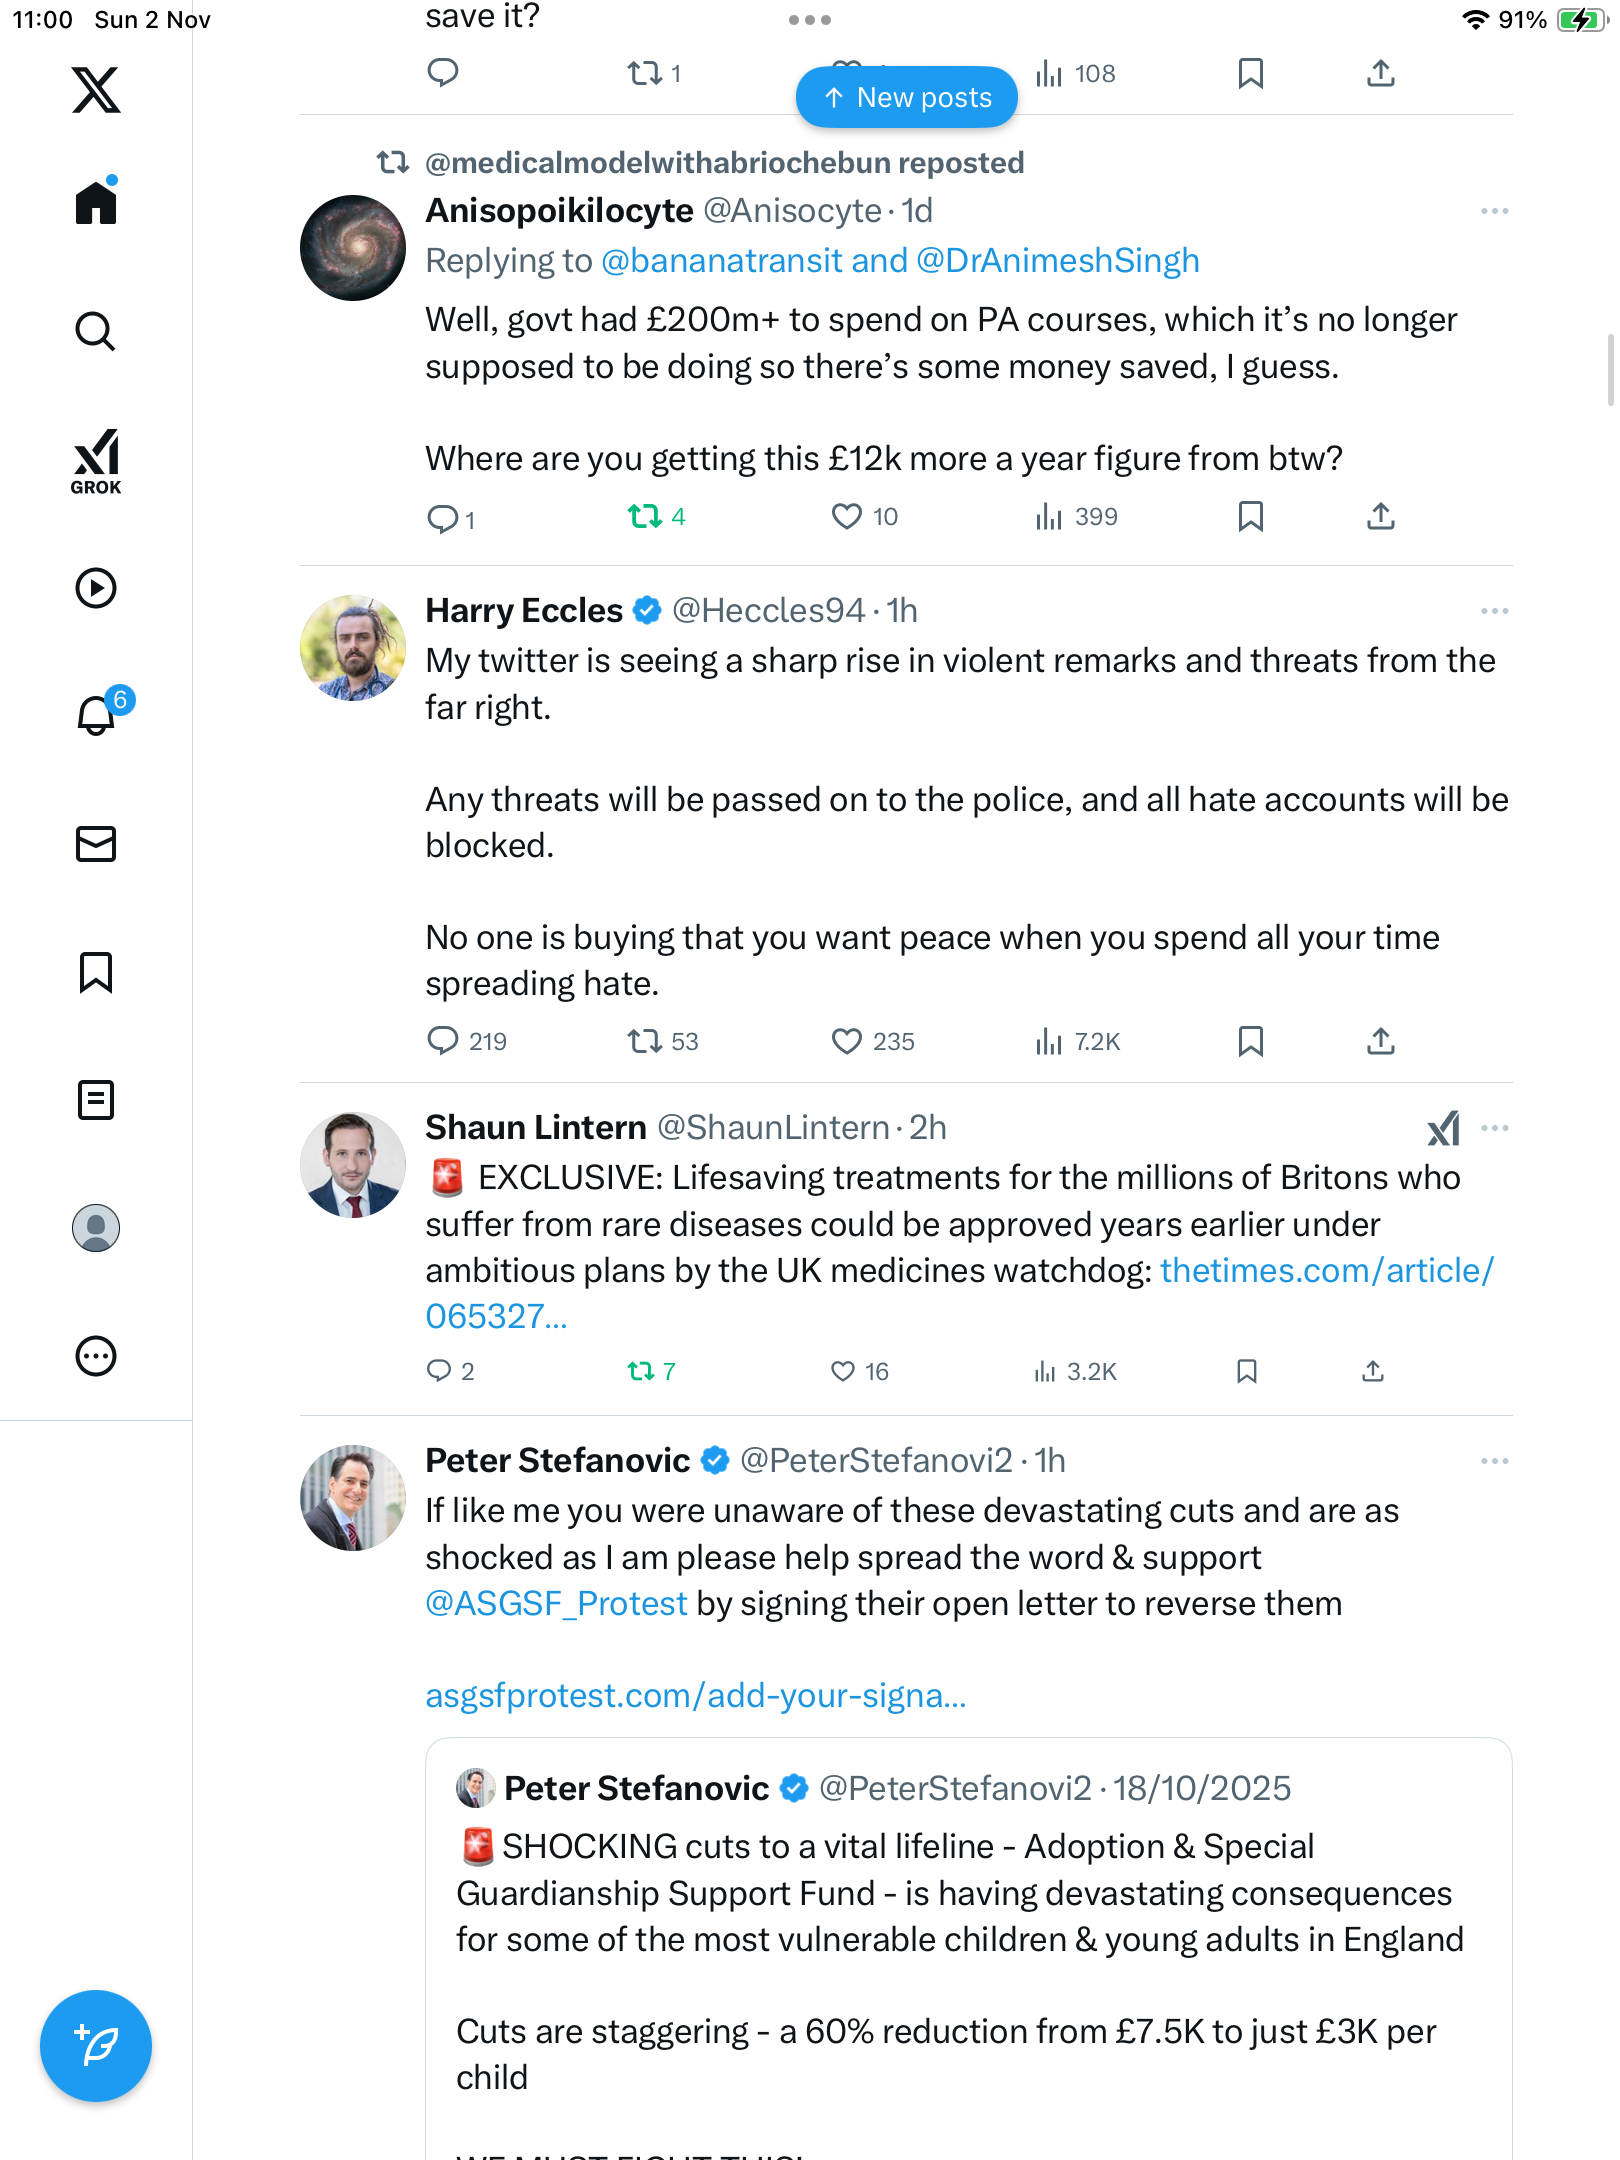Like Harry Eccles' post
Screen dimensions: 1620x2160
[847, 1042]
